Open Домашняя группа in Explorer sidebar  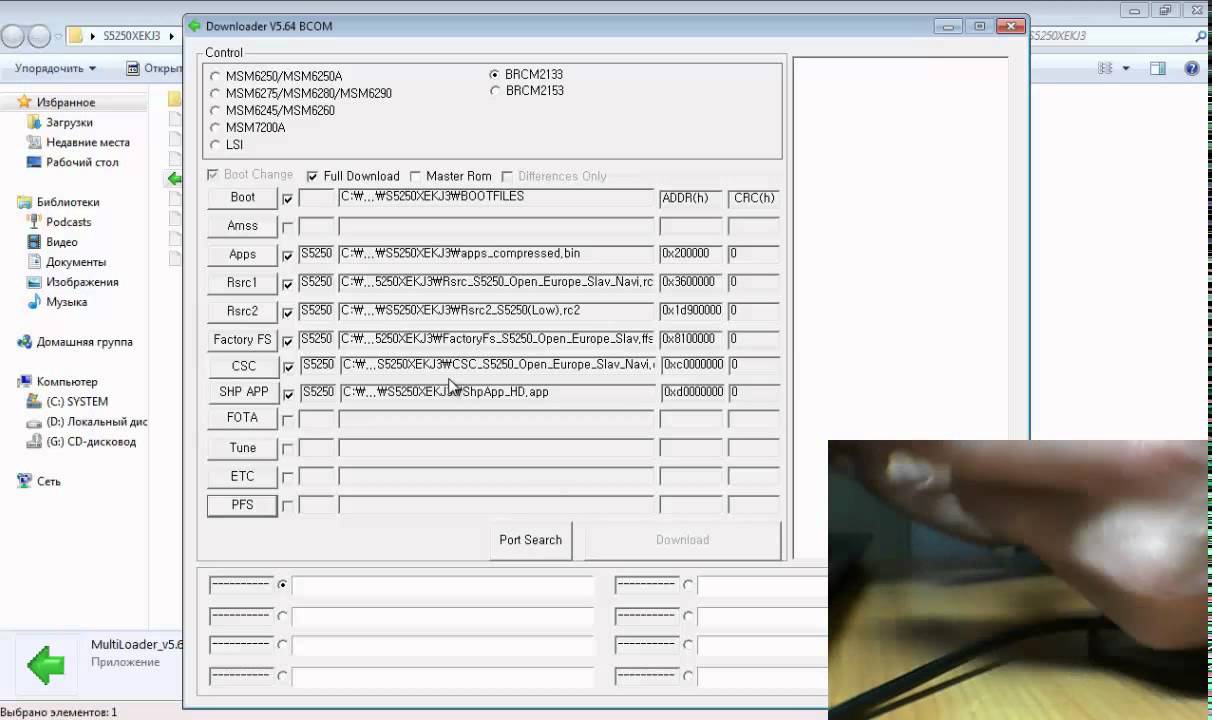point(85,342)
